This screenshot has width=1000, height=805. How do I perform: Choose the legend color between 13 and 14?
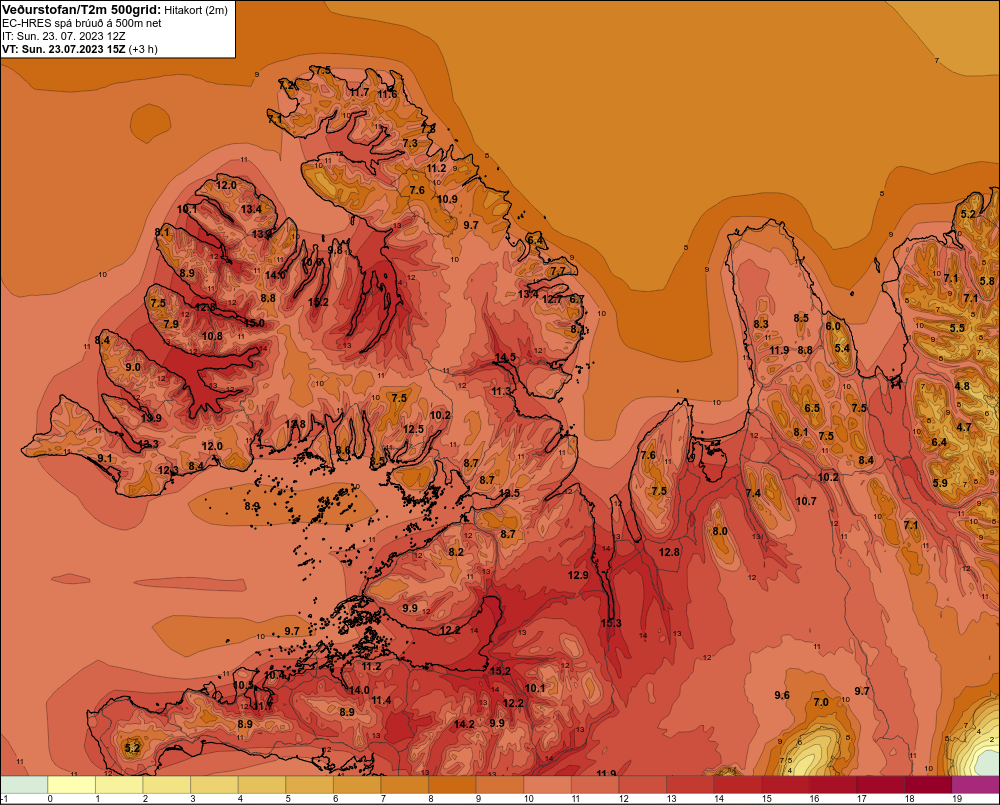pyautogui.click(x=690, y=784)
